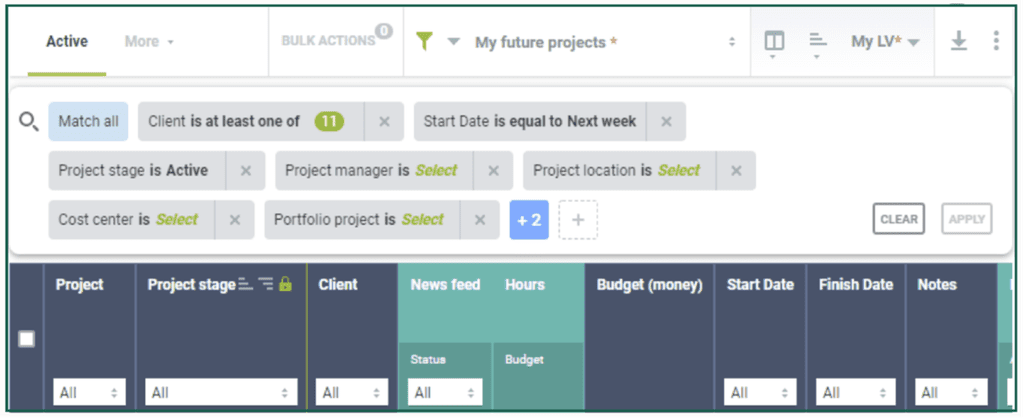This screenshot has width=1024, height=418.
Task: Download the list using the export icon
Action: tap(958, 41)
